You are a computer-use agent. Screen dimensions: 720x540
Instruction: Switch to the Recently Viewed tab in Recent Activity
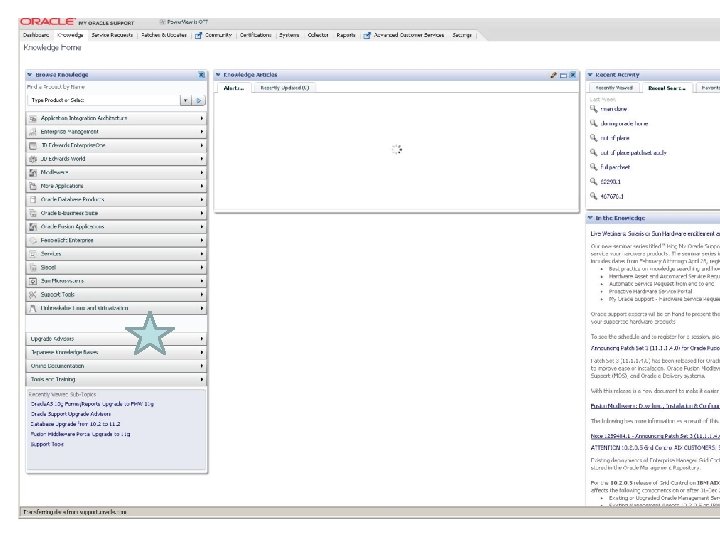coord(614,88)
